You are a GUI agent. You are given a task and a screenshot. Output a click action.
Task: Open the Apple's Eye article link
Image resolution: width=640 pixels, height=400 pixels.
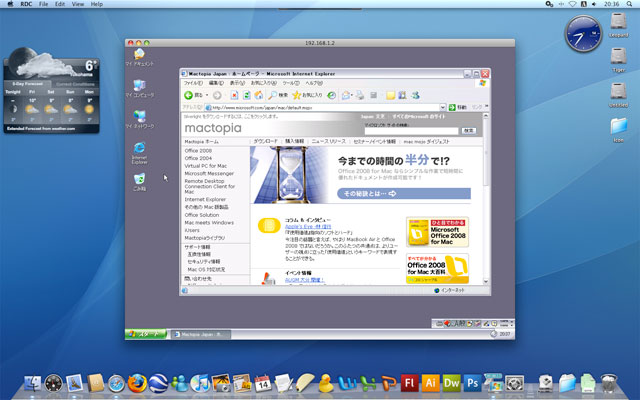pos(308,227)
